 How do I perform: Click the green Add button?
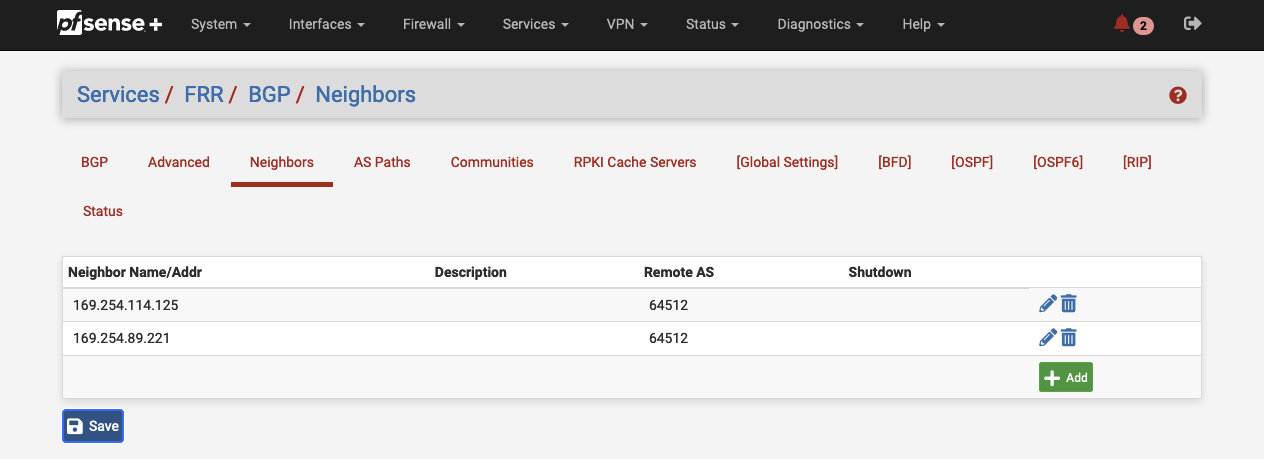(x=1065, y=377)
